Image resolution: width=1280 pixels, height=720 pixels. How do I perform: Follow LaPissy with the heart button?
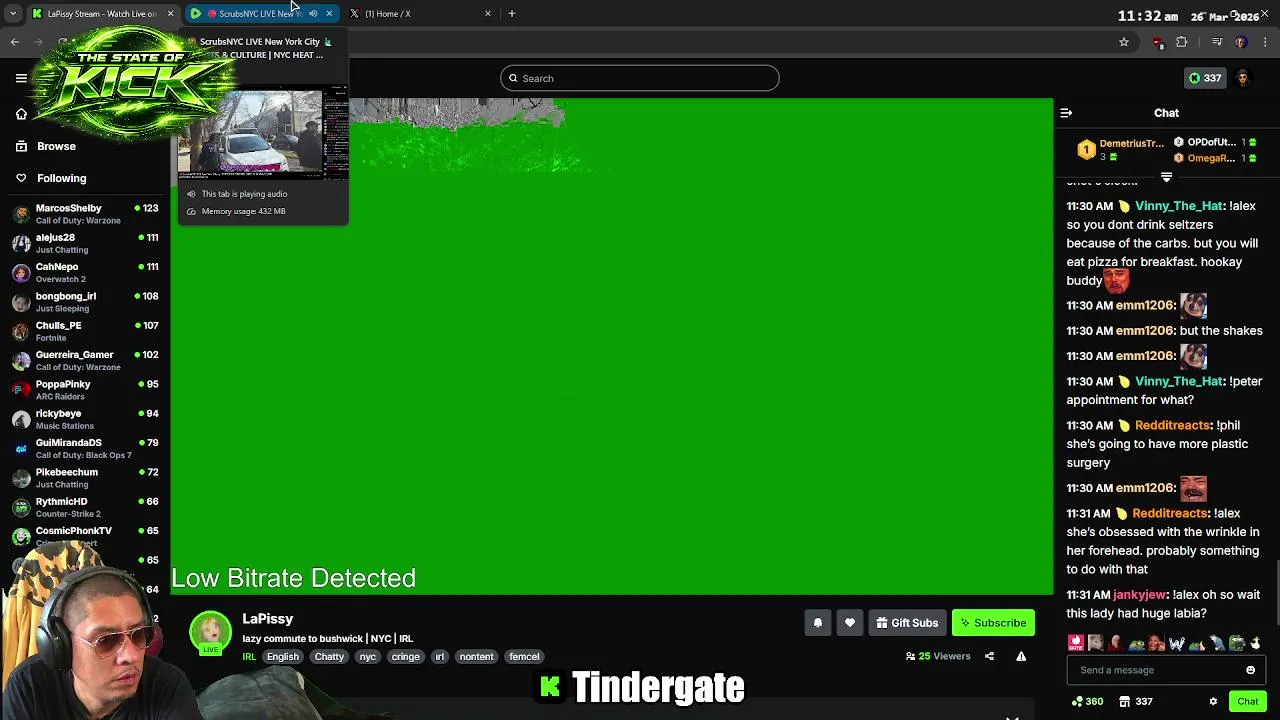coord(849,623)
